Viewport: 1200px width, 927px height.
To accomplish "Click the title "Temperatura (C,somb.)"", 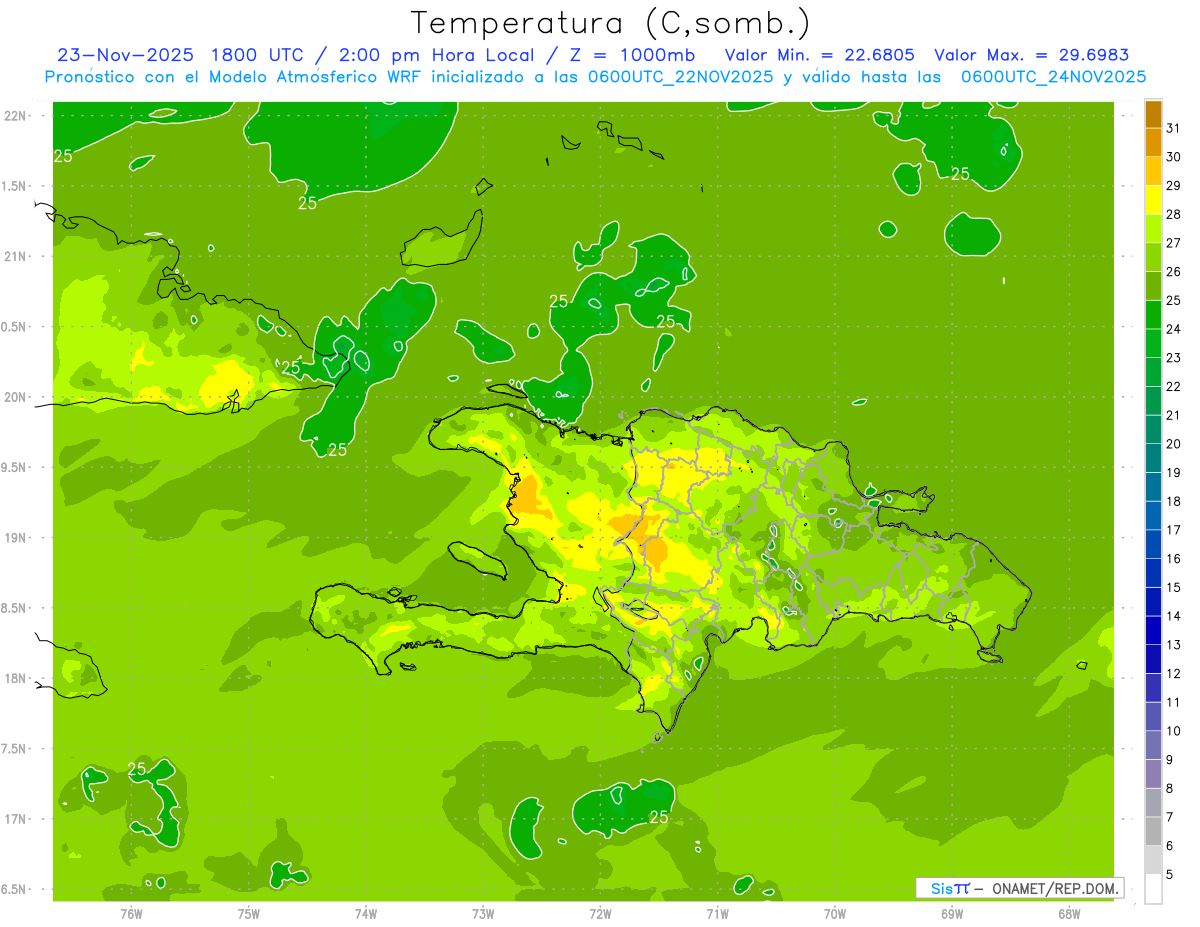I will (x=611, y=23).
